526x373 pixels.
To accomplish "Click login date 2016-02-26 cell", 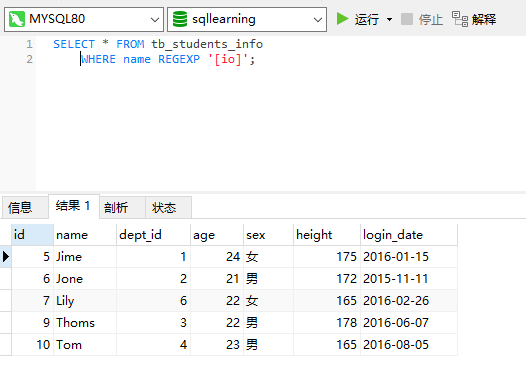I will (x=409, y=301).
